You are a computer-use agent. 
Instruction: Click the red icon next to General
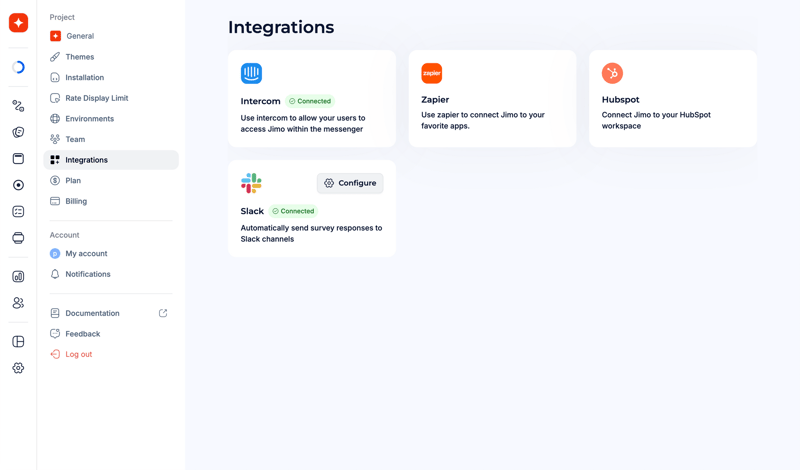[x=56, y=36]
